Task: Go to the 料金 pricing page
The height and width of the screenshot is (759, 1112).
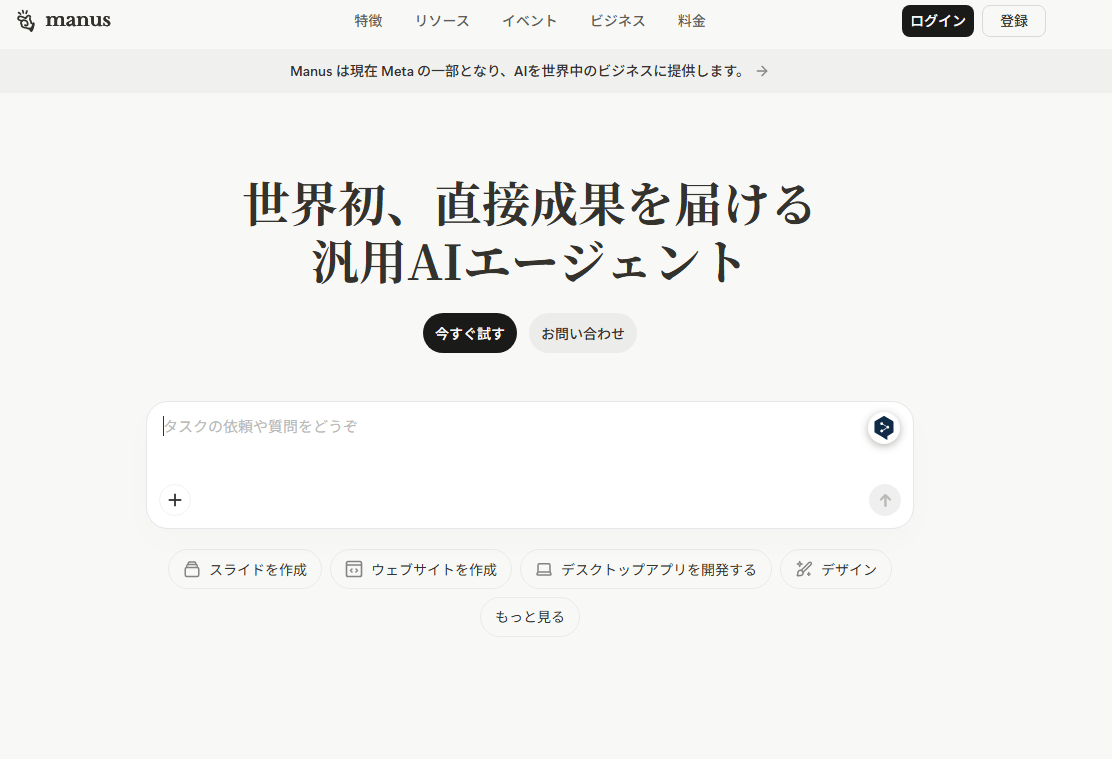Action: (691, 21)
